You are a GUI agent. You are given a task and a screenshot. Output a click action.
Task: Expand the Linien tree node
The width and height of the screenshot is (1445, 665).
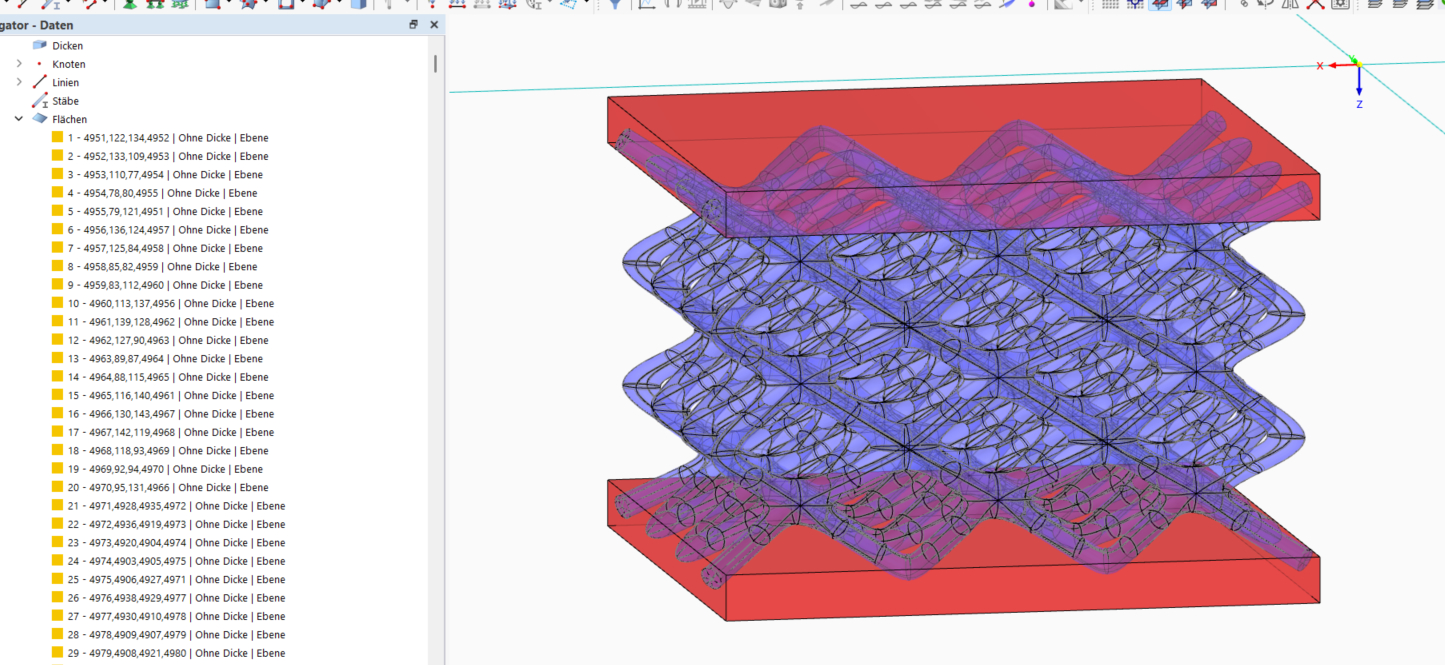(19, 82)
